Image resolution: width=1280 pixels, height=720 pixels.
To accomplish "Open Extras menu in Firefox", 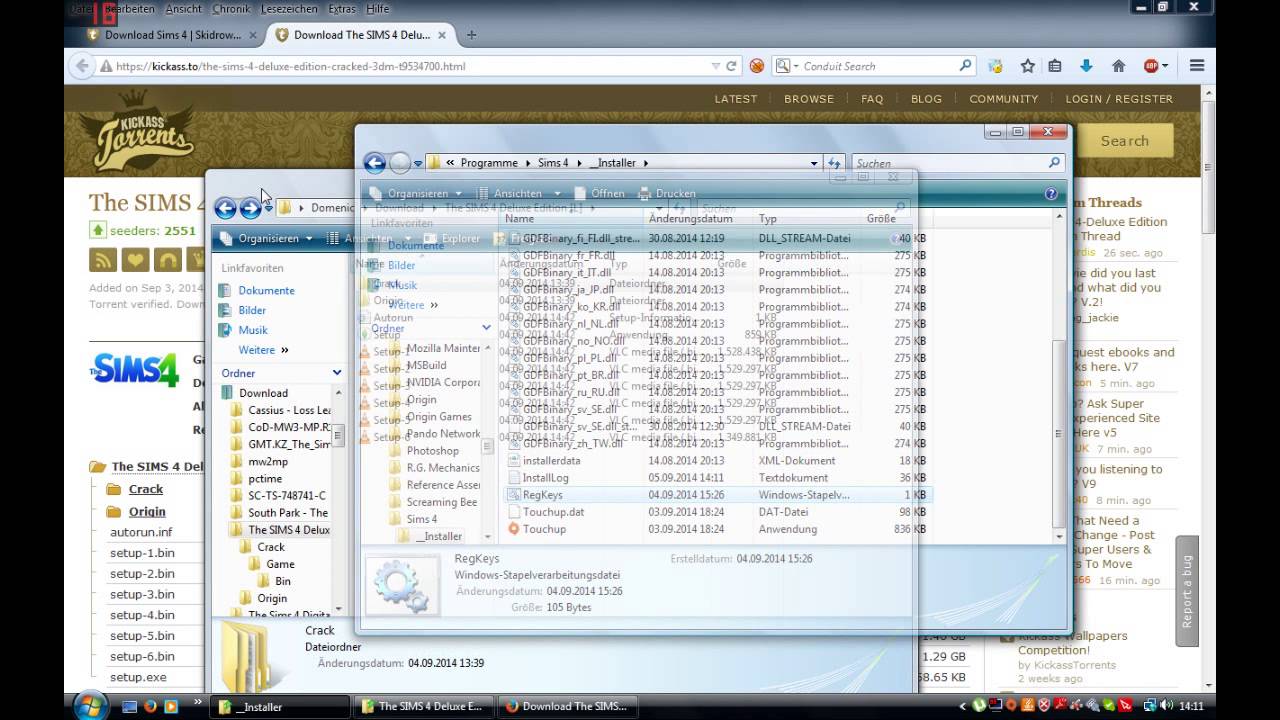I will [342, 8].
